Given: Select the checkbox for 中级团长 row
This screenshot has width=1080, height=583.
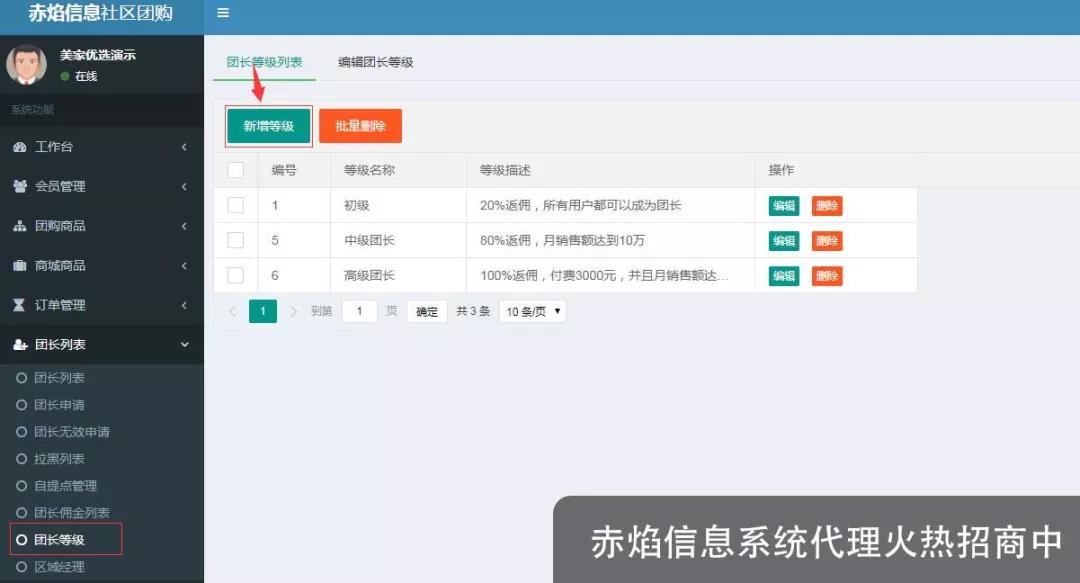Looking at the screenshot, I should (236, 240).
